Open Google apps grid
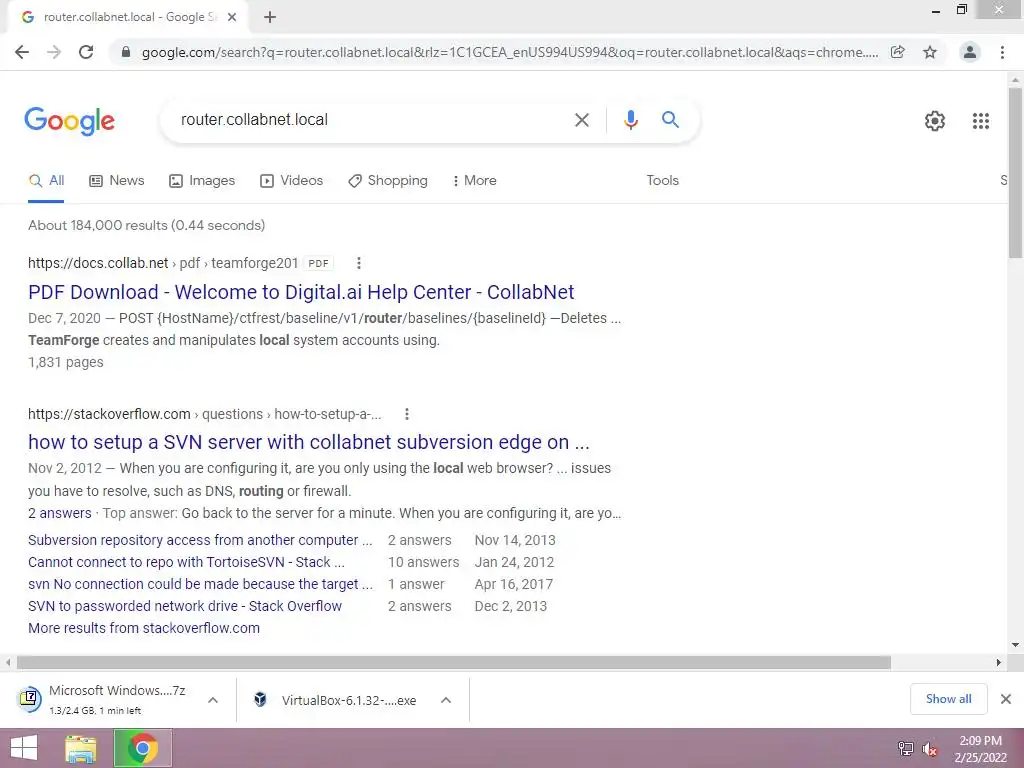 tap(980, 121)
